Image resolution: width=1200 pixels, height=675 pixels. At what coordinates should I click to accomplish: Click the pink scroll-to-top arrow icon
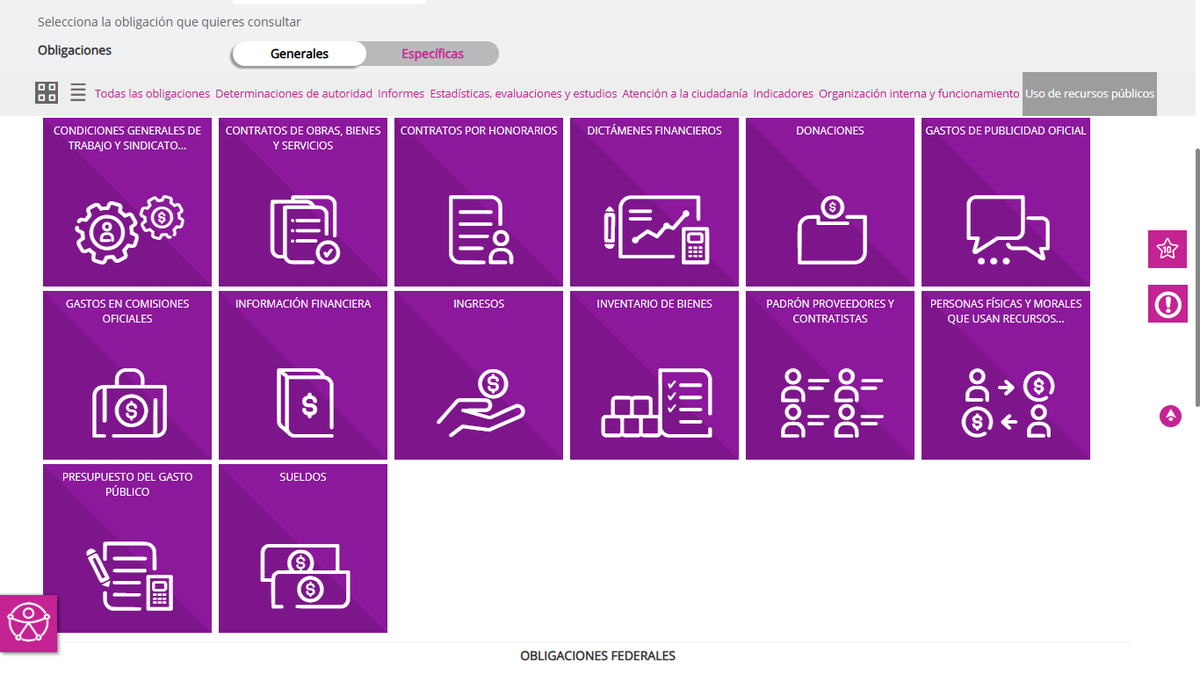tap(1171, 416)
